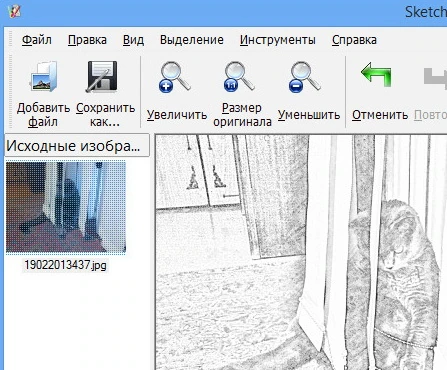Screen dimensions: 447x370
Task: Open the Файл menu
Action: pyautogui.click(x=37, y=40)
